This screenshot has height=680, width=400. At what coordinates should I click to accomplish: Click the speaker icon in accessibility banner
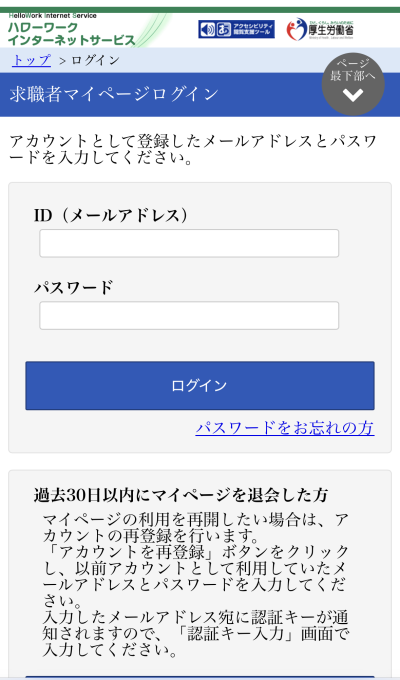pos(208,29)
